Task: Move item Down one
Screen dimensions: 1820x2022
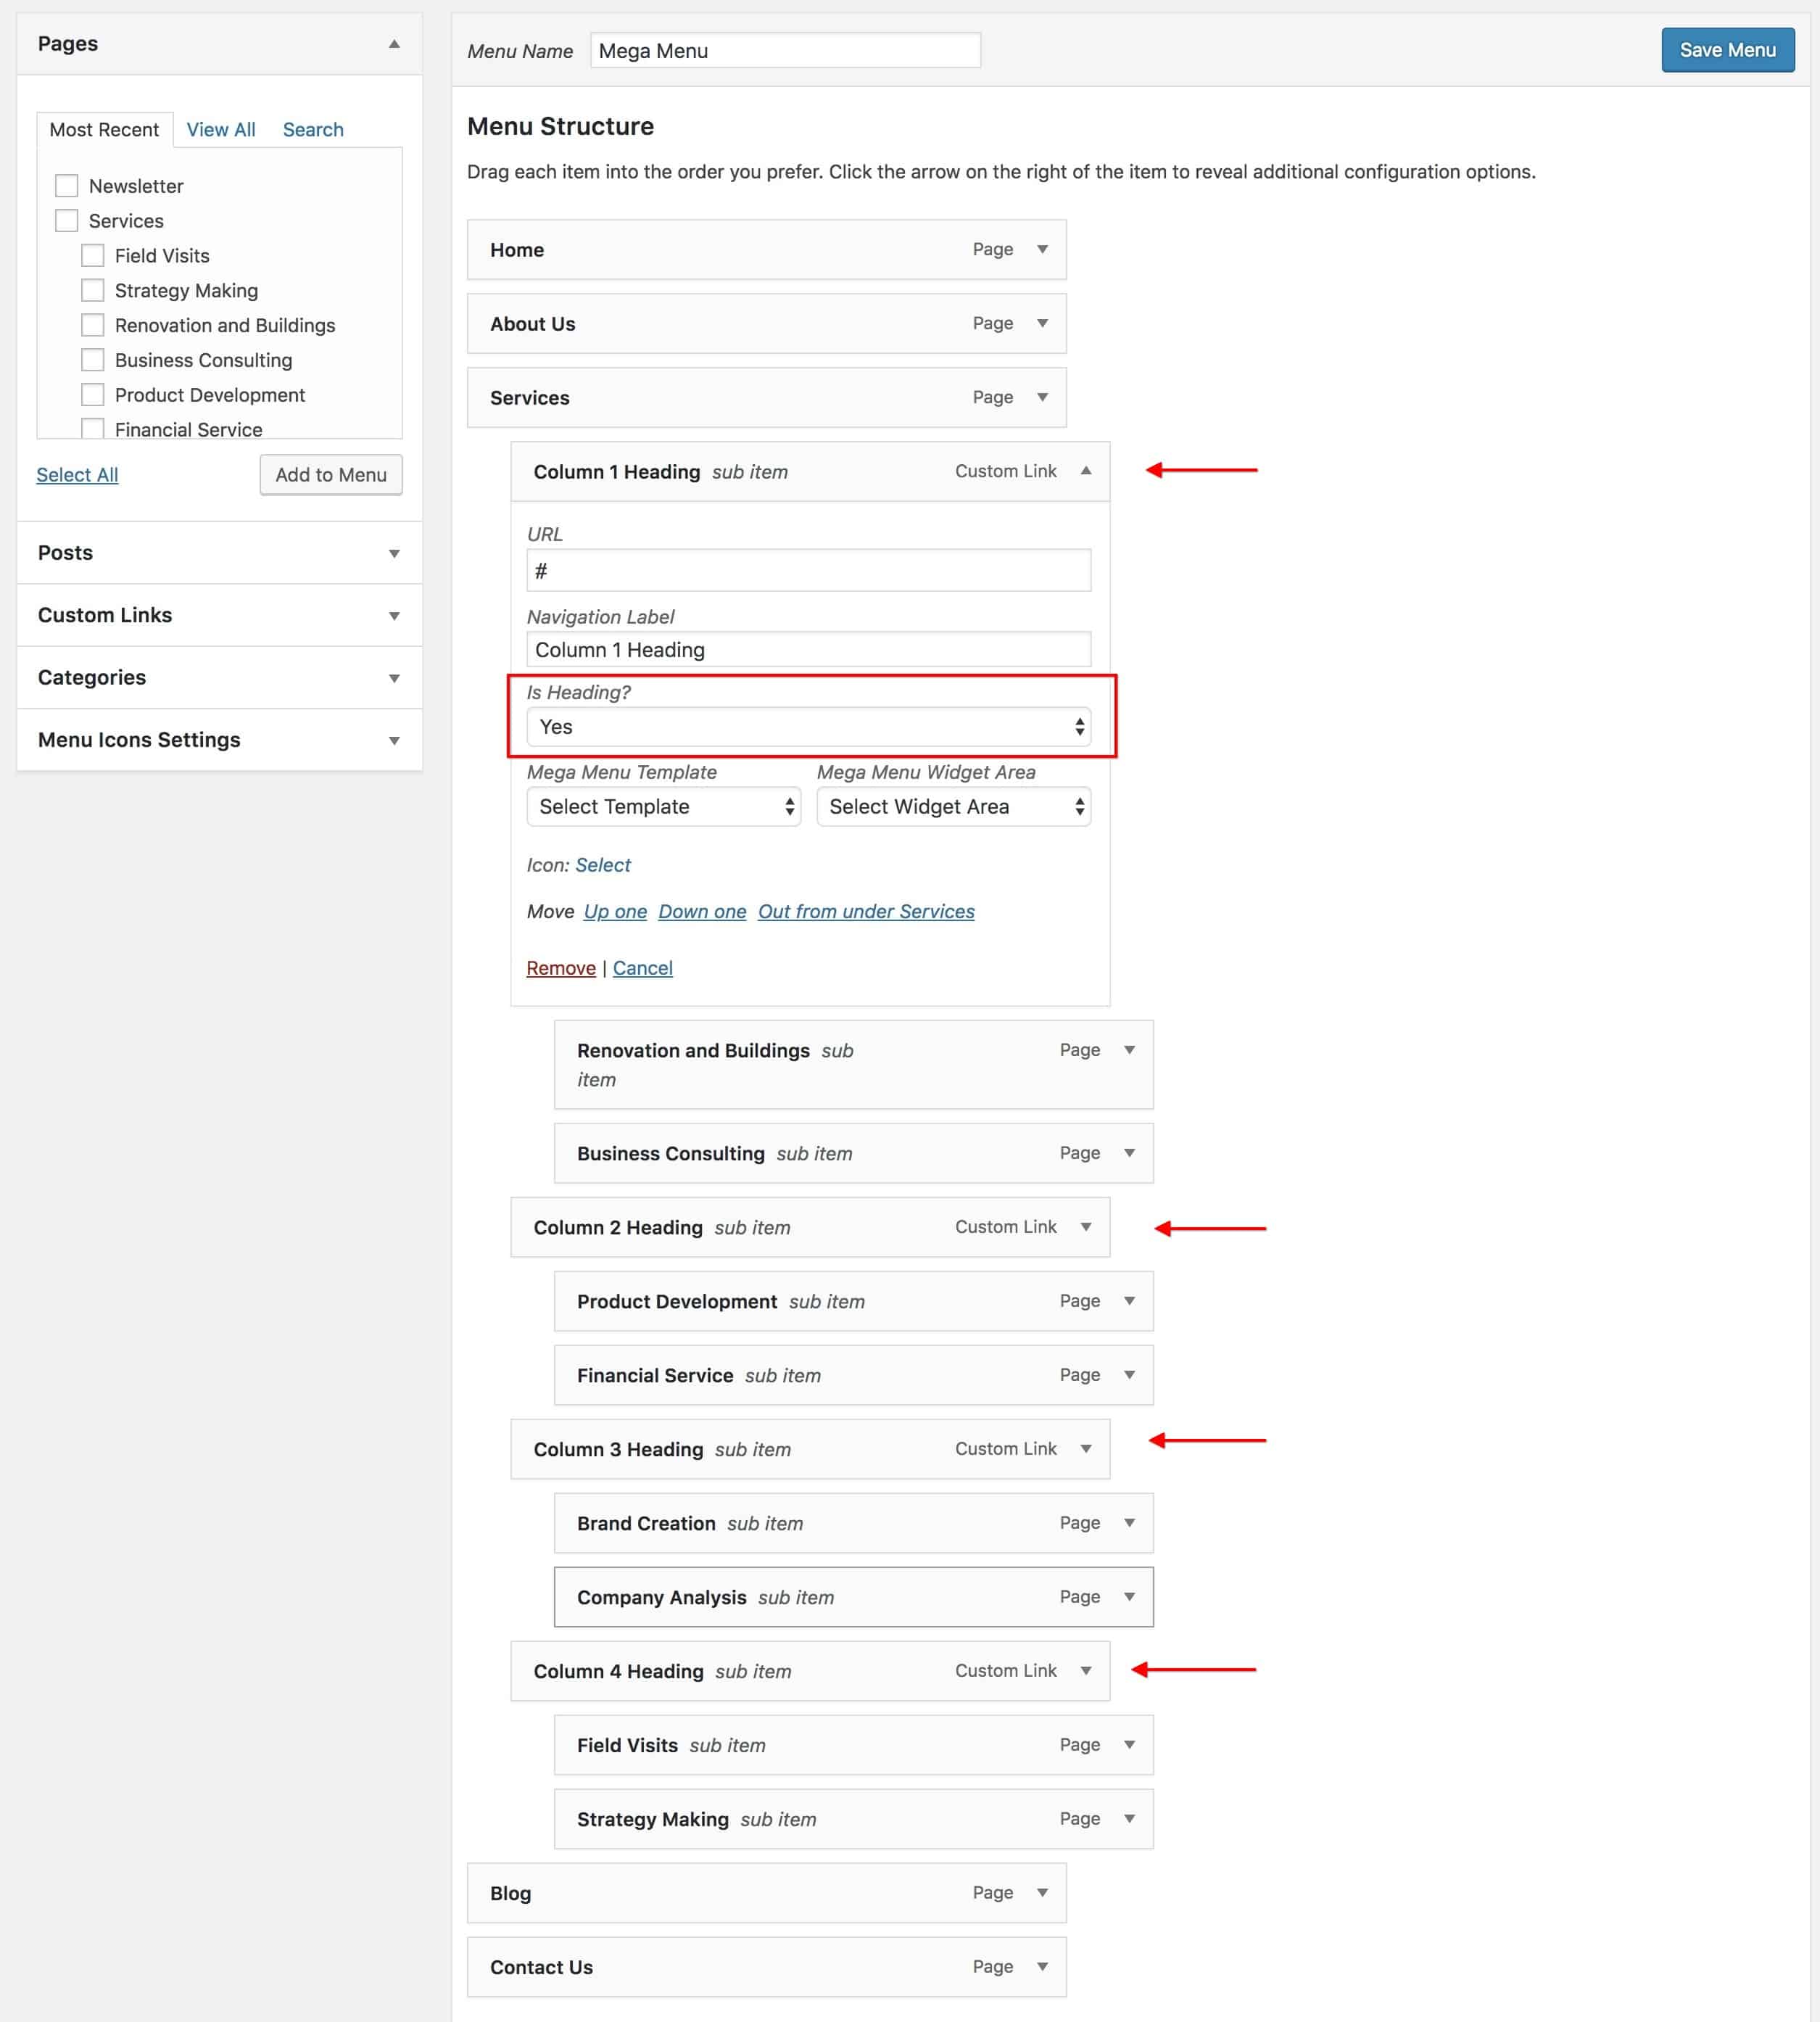Action: 702,912
